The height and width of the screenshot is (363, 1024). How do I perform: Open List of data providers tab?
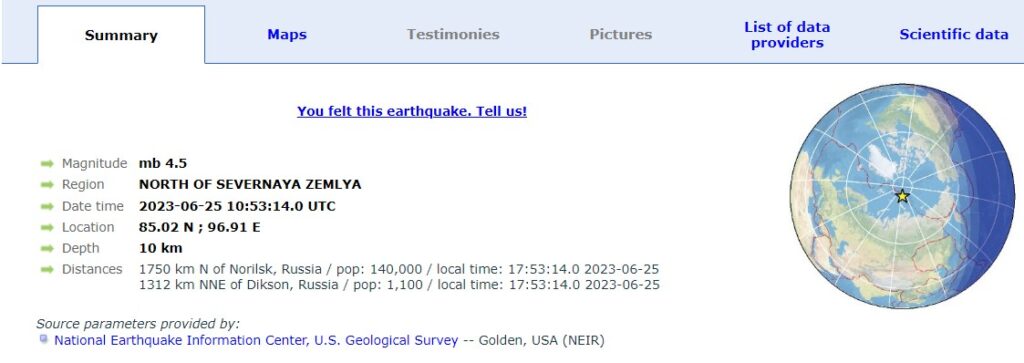click(x=787, y=35)
